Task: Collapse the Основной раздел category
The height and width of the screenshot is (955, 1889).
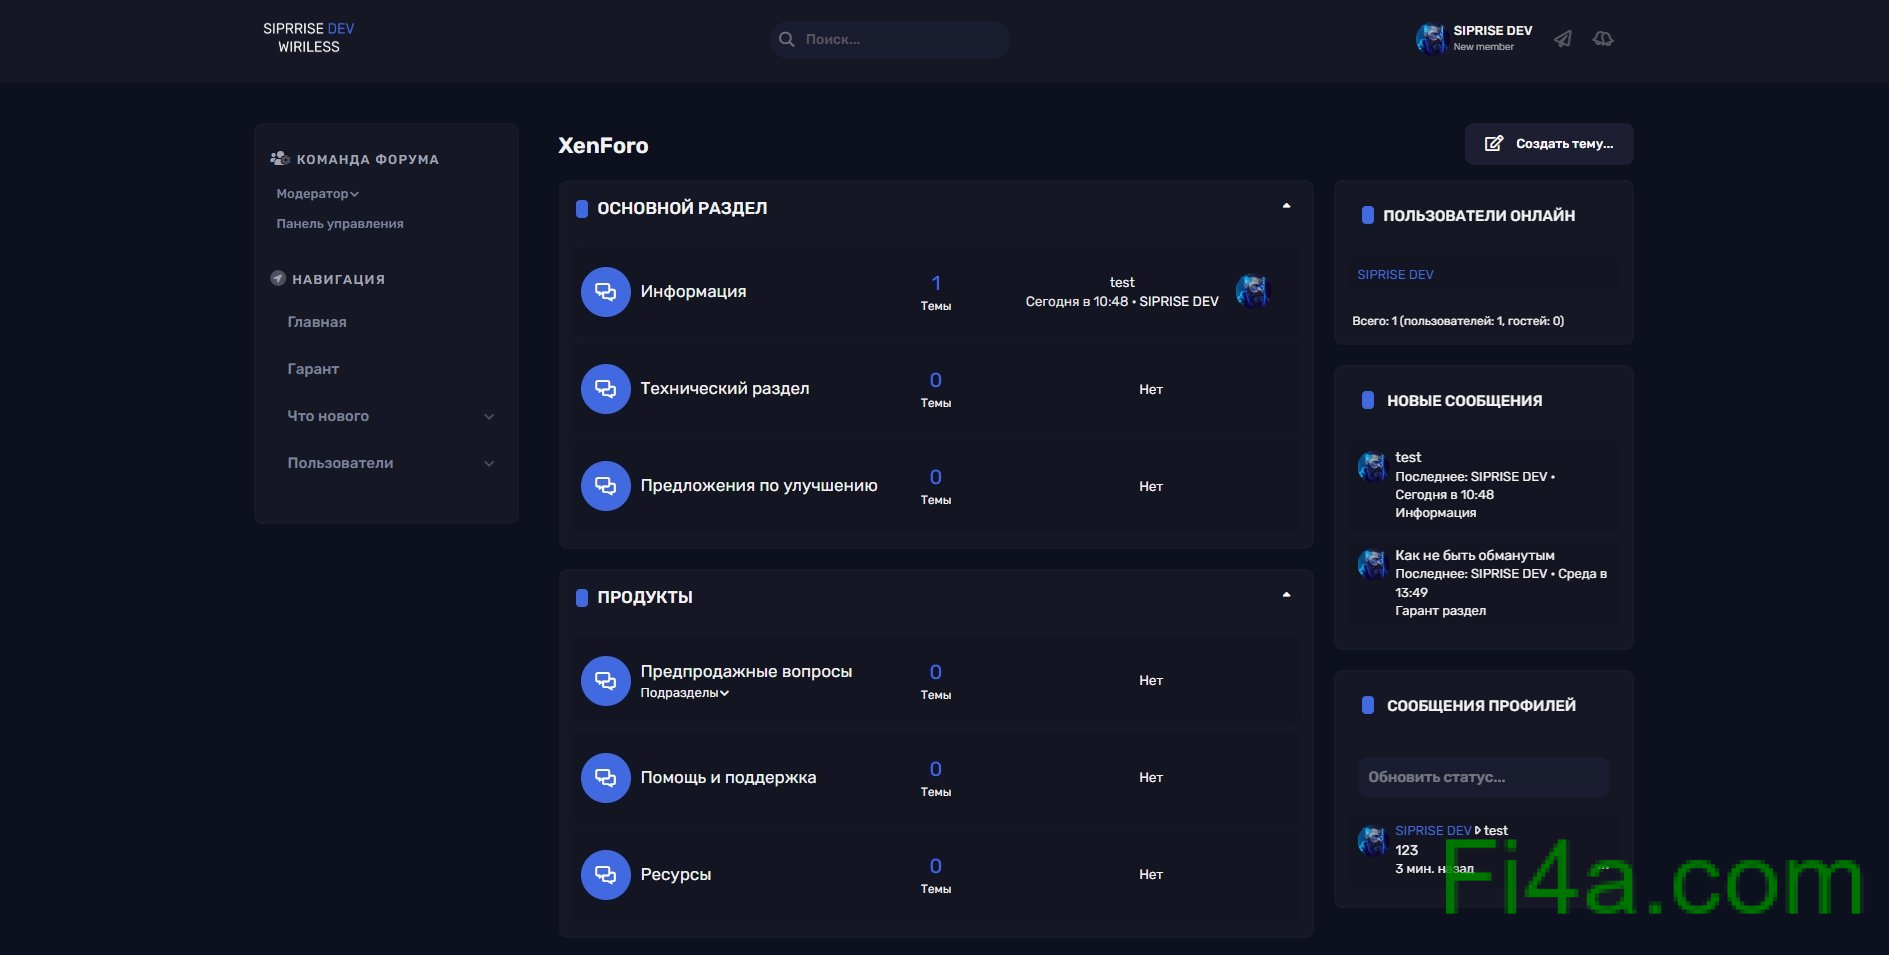Action: (1286, 207)
